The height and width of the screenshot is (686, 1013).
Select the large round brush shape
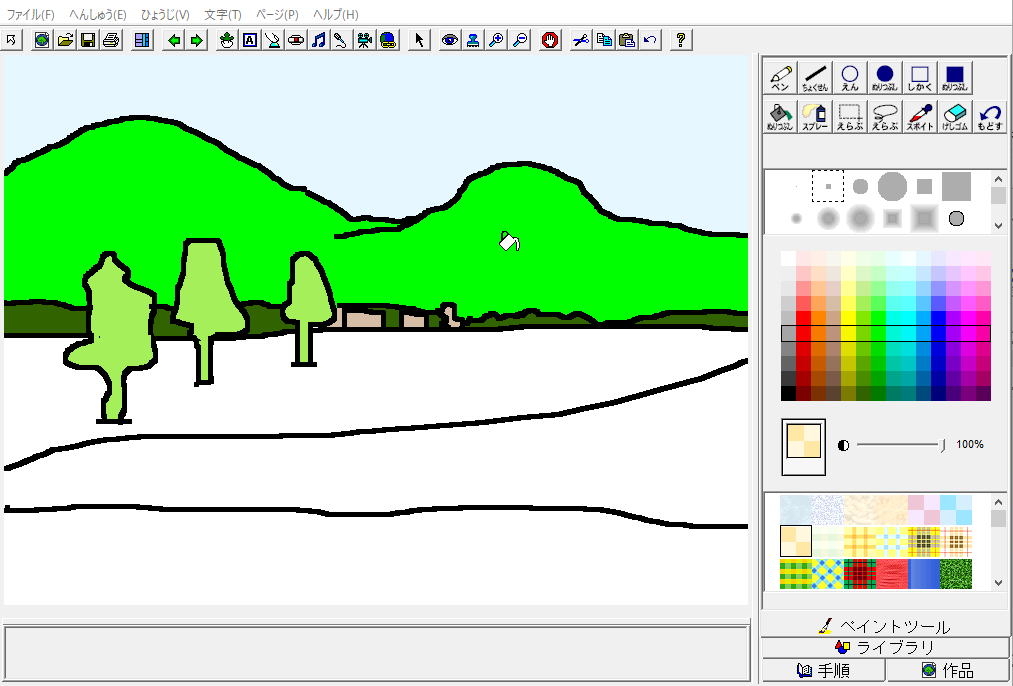coord(892,186)
